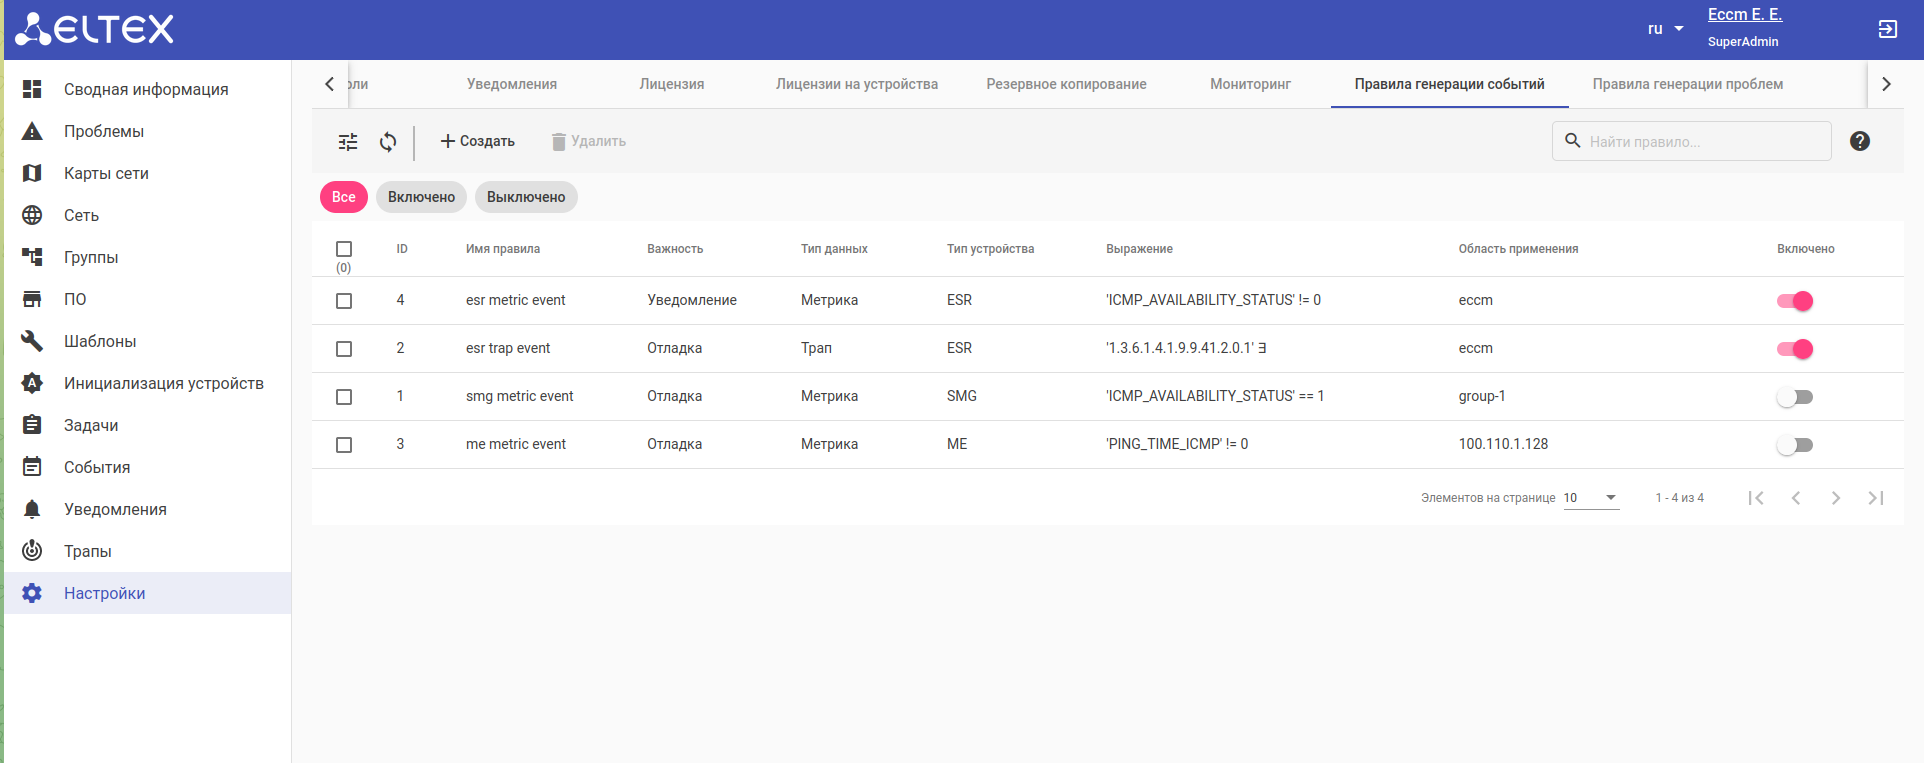1924x763 pixels.
Task: Click the logout icon in header
Action: (1887, 29)
